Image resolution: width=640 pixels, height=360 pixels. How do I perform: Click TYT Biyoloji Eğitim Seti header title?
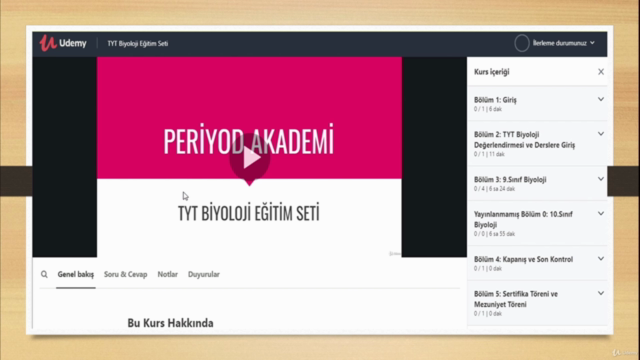[138, 43]
